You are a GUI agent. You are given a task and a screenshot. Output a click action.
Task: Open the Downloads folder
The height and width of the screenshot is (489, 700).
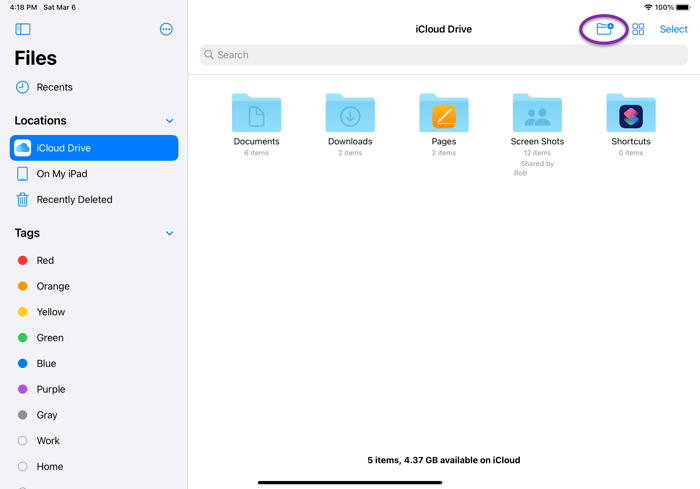[350, 115]
